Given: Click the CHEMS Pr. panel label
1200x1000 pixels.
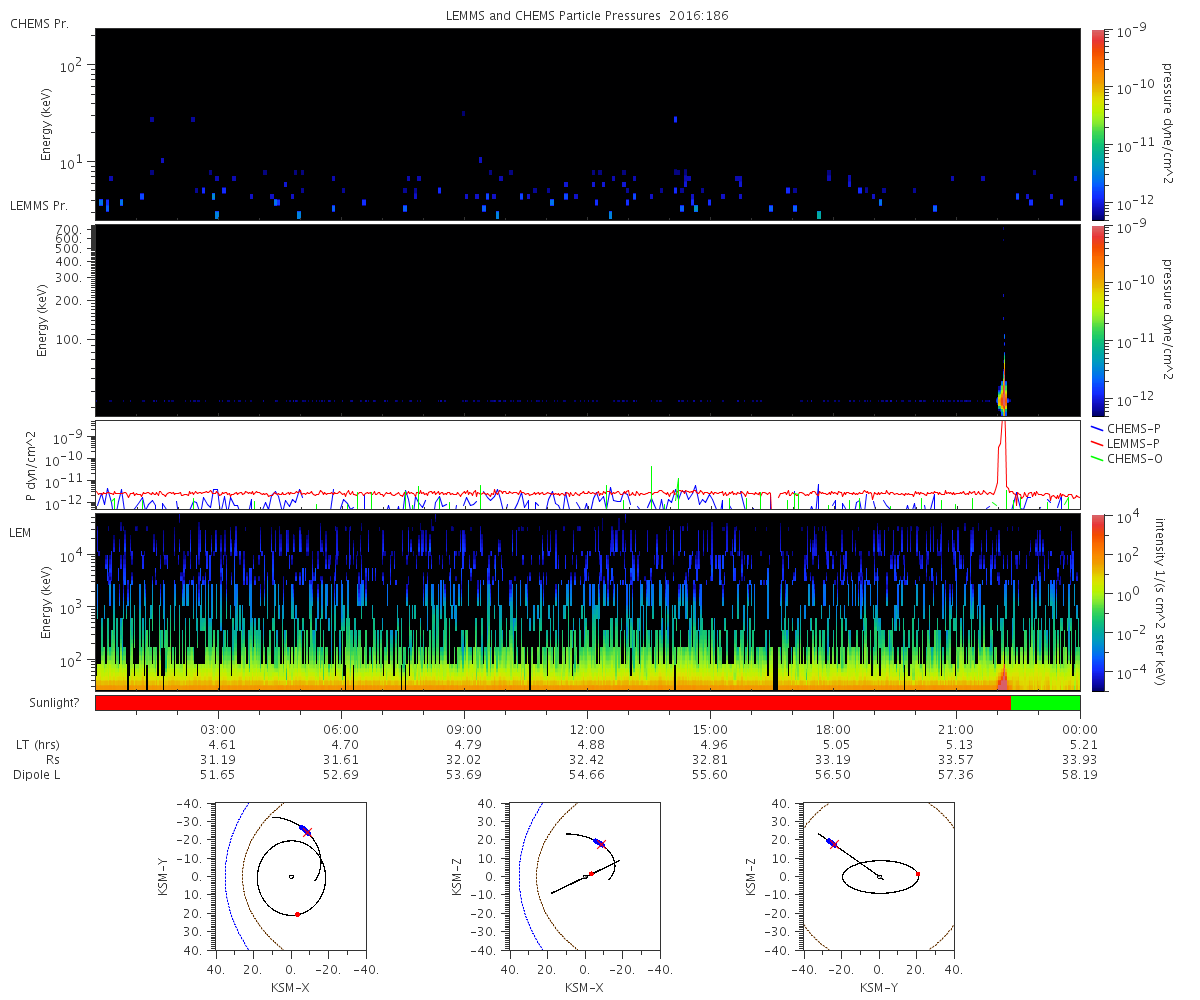Looking at the screenshot, I should 39,23.
